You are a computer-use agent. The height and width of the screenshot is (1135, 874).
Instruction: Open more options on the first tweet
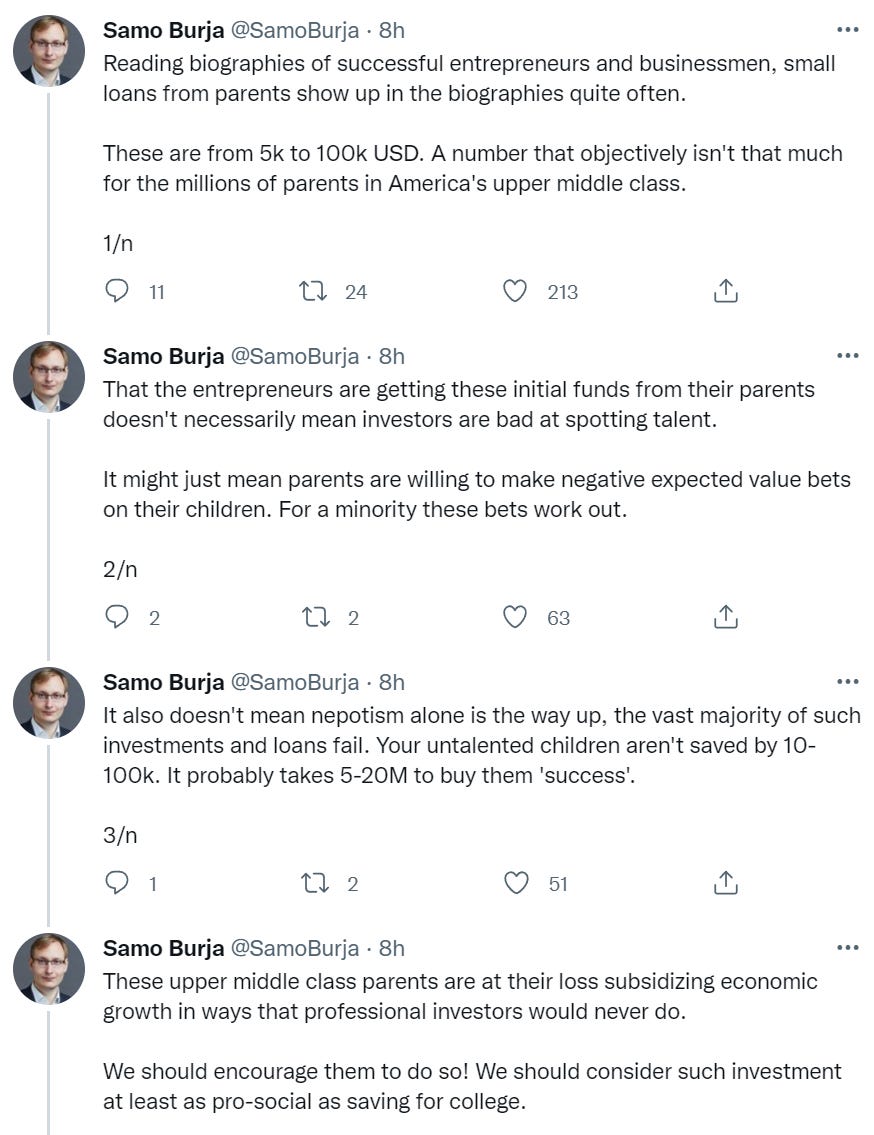(847, 30)
